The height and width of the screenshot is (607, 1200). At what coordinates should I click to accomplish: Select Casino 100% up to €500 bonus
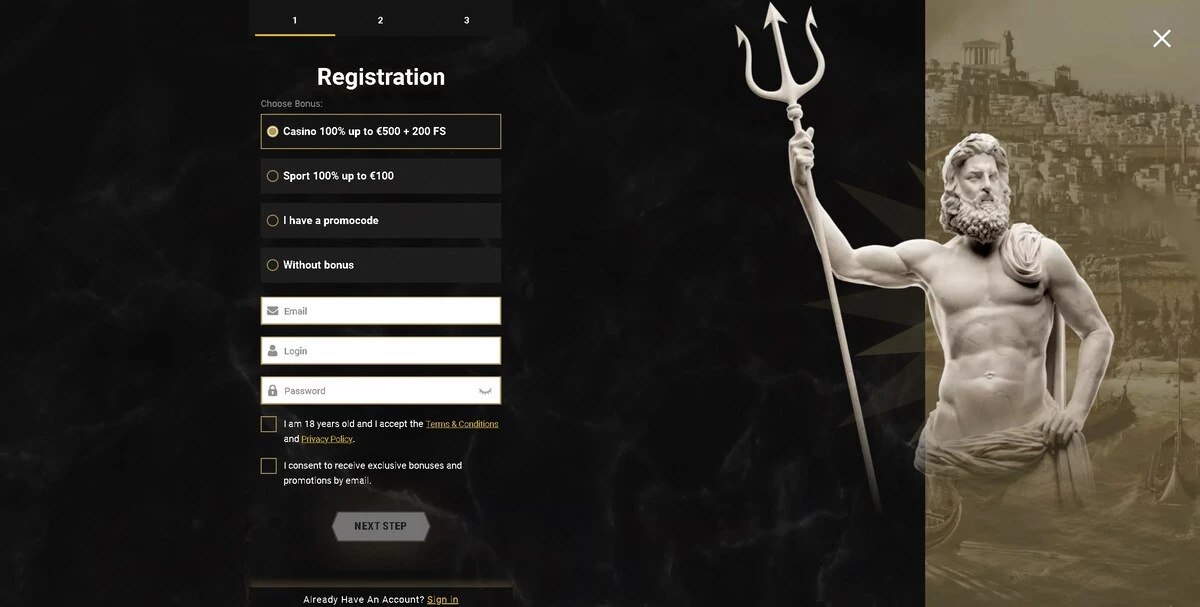[381, 131]
